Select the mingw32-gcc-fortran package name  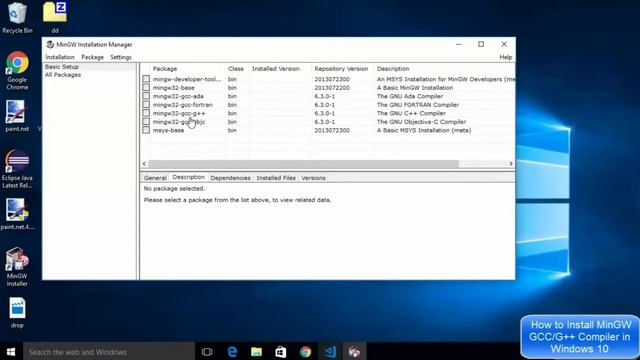coord(182,104)
